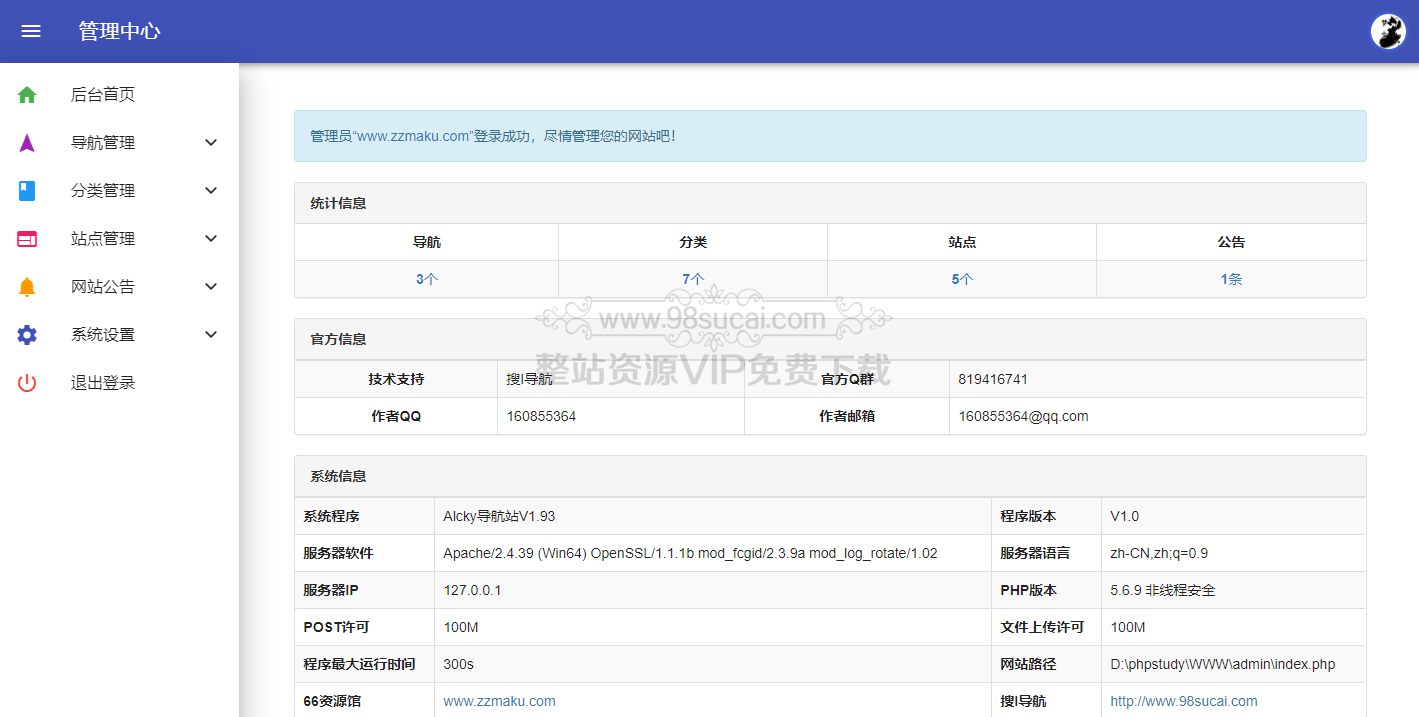The height and width of the screenshot is (717, 1419).
Task: Open the 网站公告 menu item
Action: click(x=102, y=286)
